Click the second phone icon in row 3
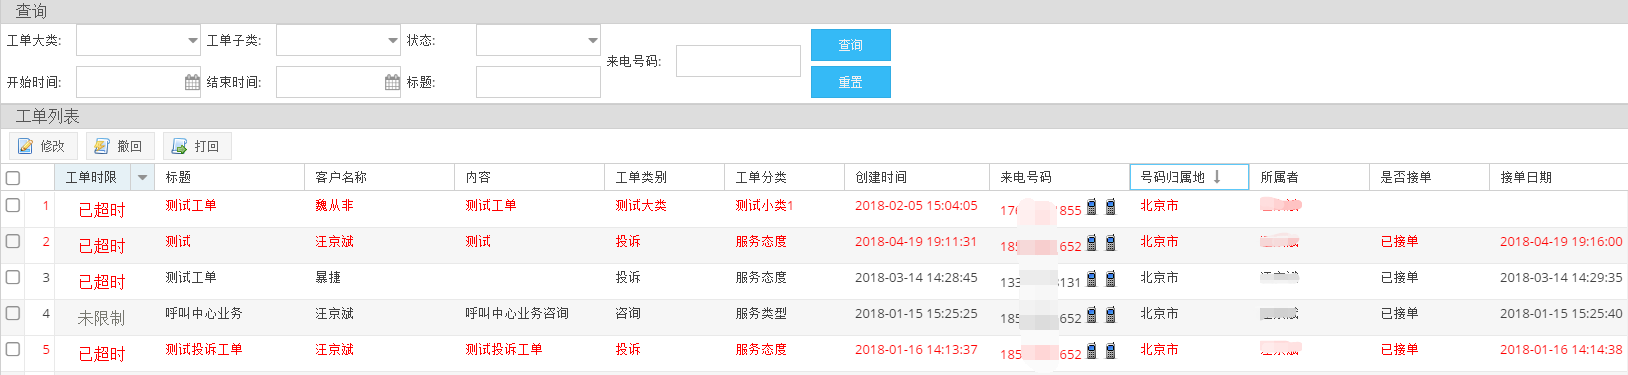1628x375 pixels. (1110, 279)
